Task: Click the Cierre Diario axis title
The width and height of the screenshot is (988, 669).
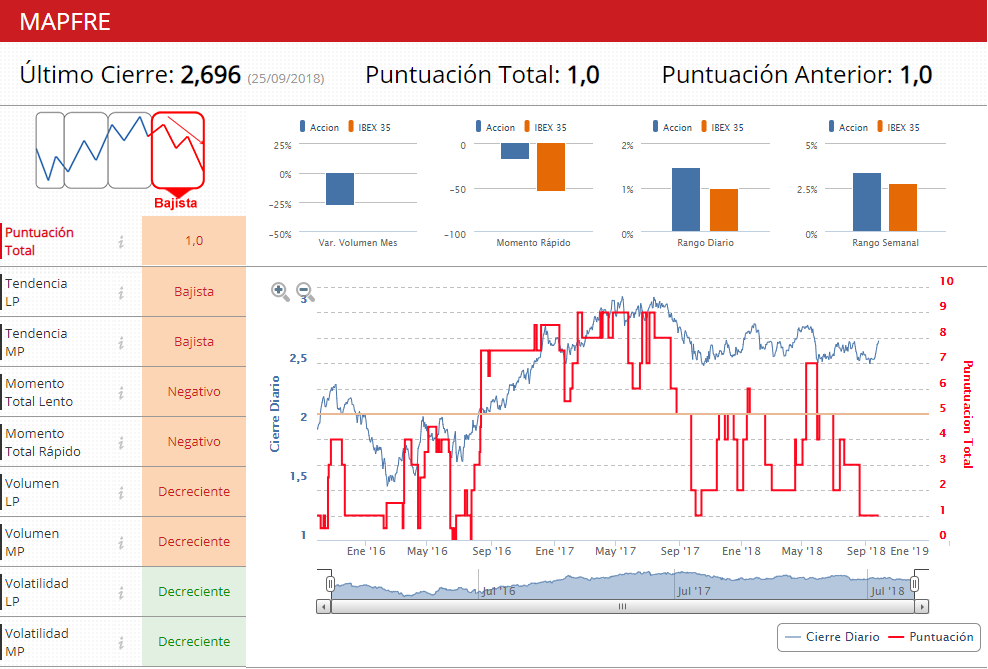Action: point(275,414)
